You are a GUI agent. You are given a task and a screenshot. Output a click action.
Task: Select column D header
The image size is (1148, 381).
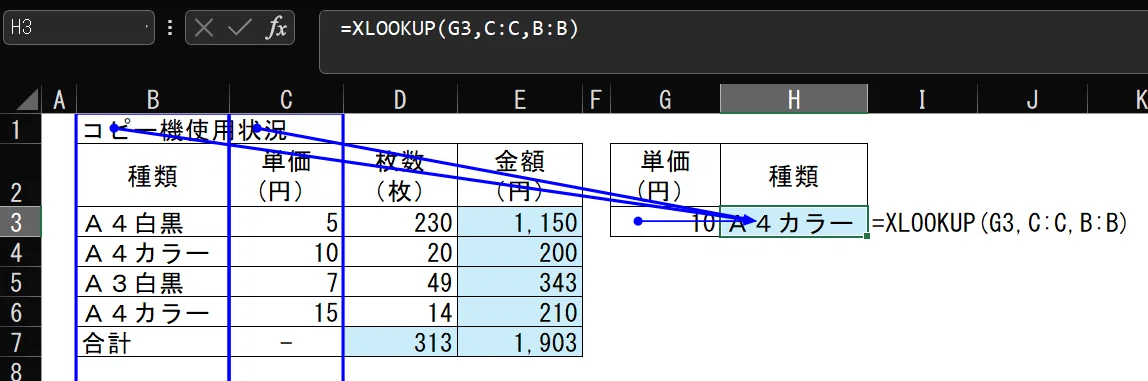[400, 100]
